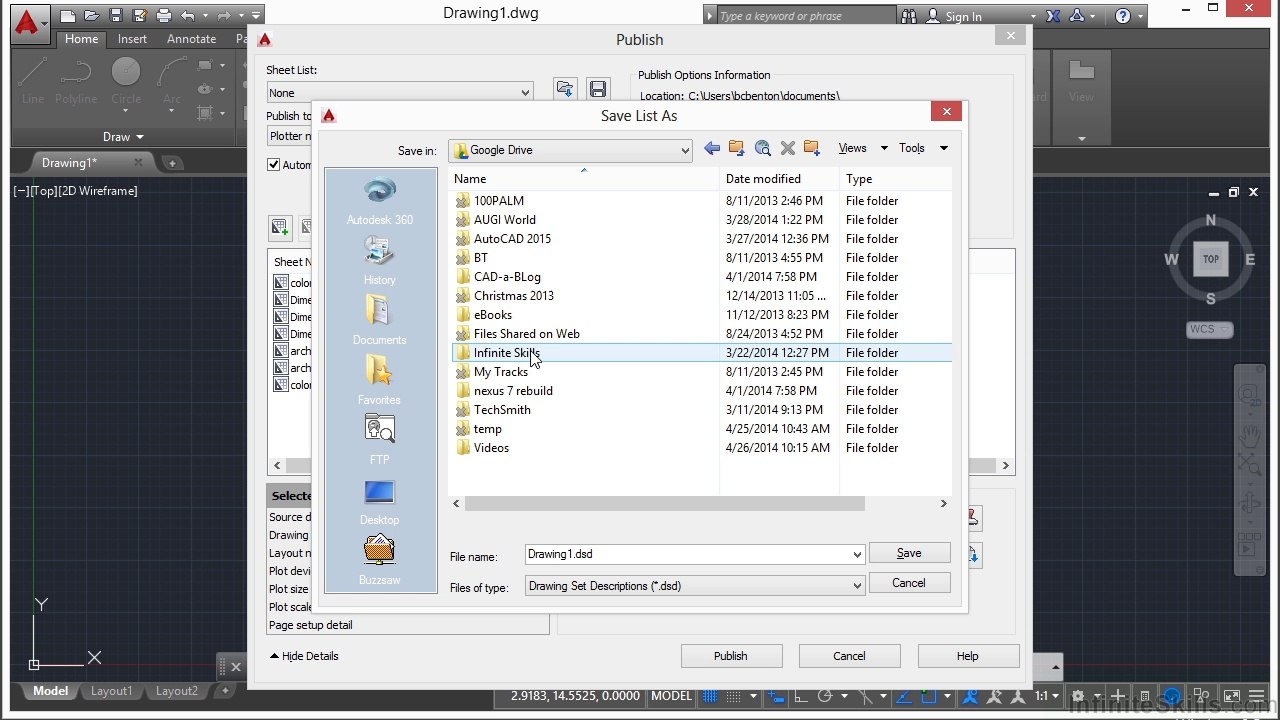Open the WCS dropdown under ViewCube
The height and width of the screenshot is (720, 1280).
coord(1210,329)
